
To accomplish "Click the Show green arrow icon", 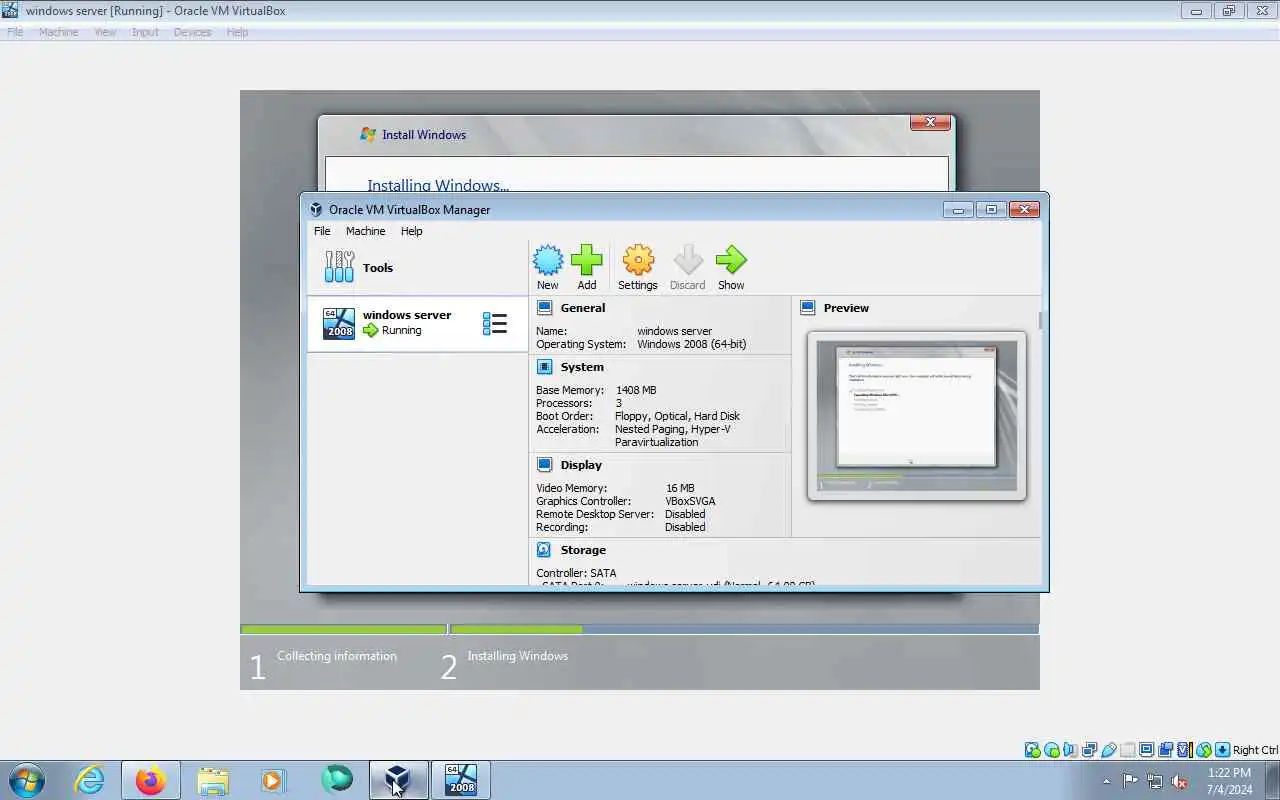I will coord(731,261).
